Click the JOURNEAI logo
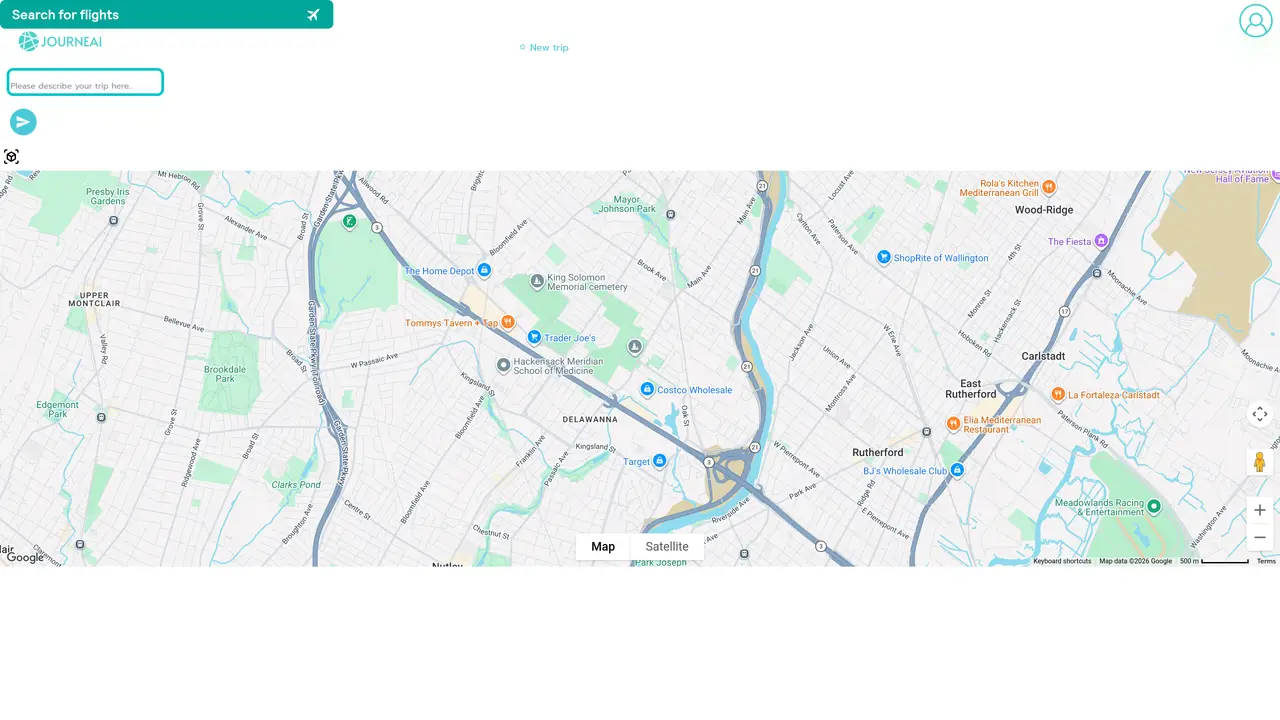 click(60, 42)
